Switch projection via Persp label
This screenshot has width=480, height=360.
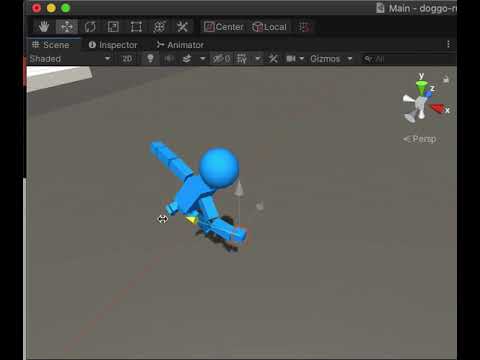point(420,139)
